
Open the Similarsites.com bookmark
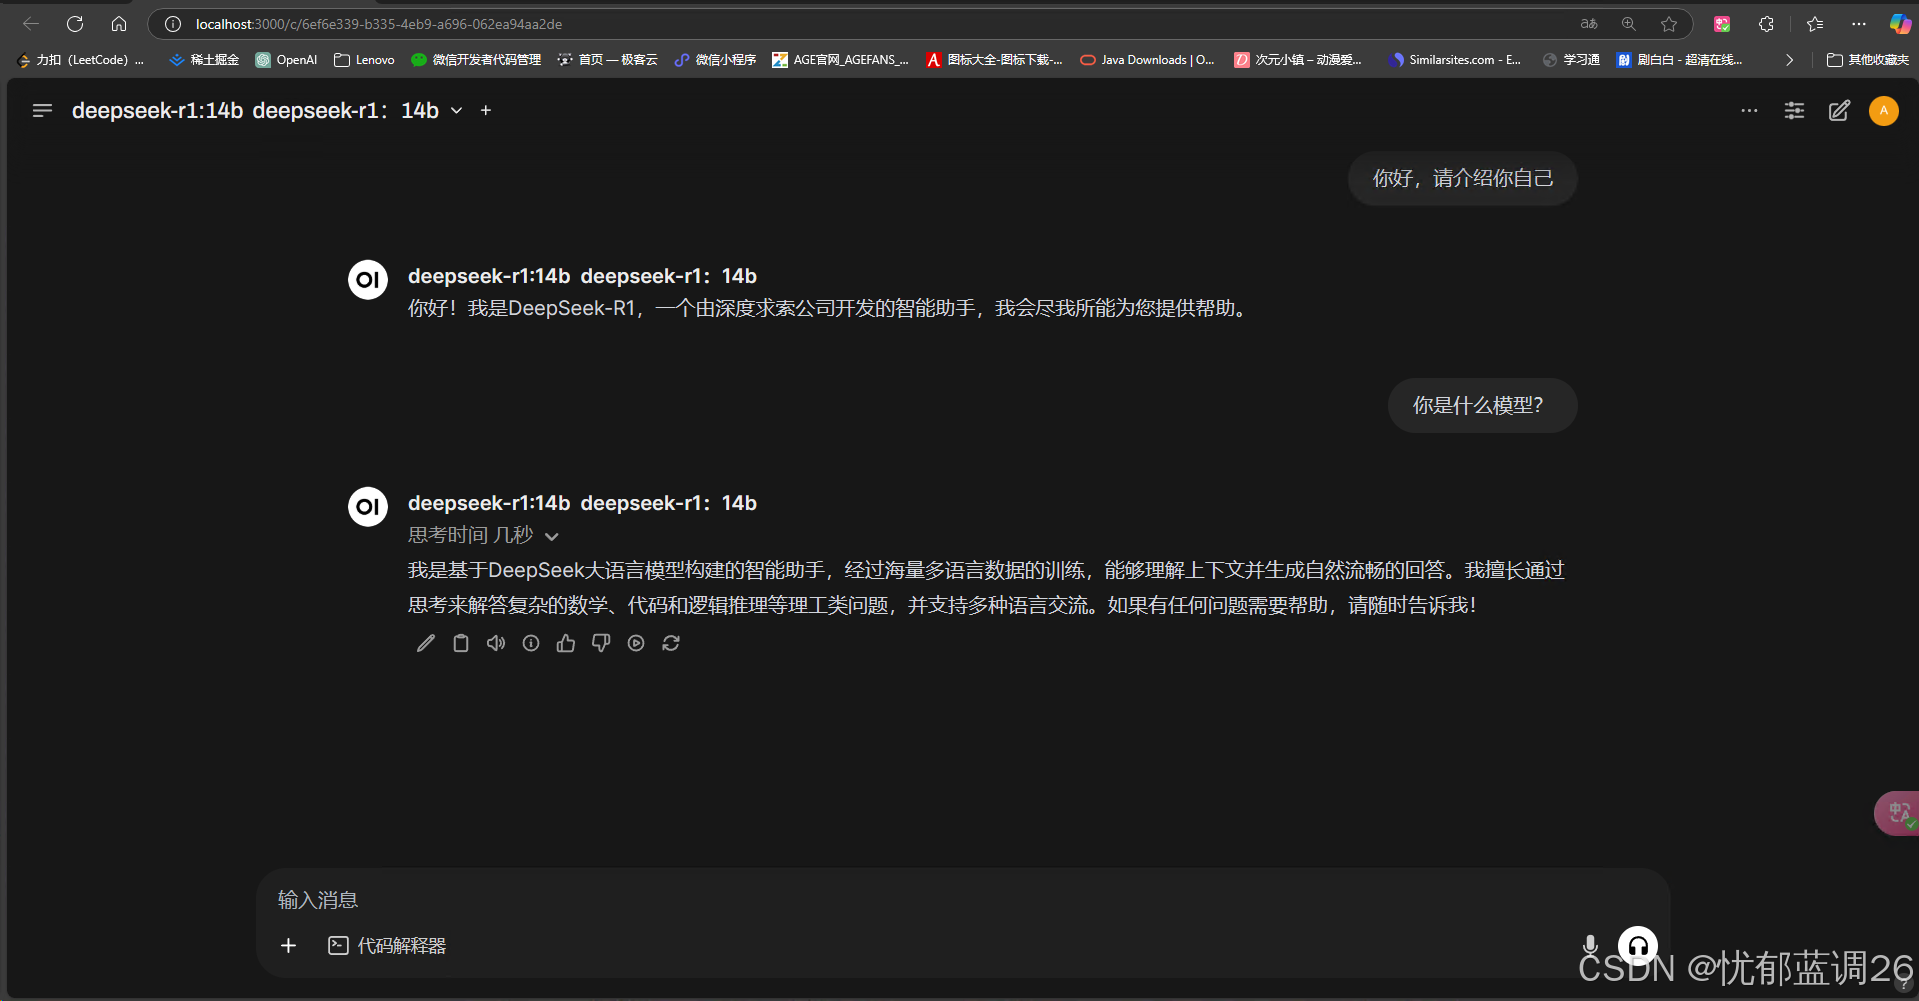tap(1455, 60)
